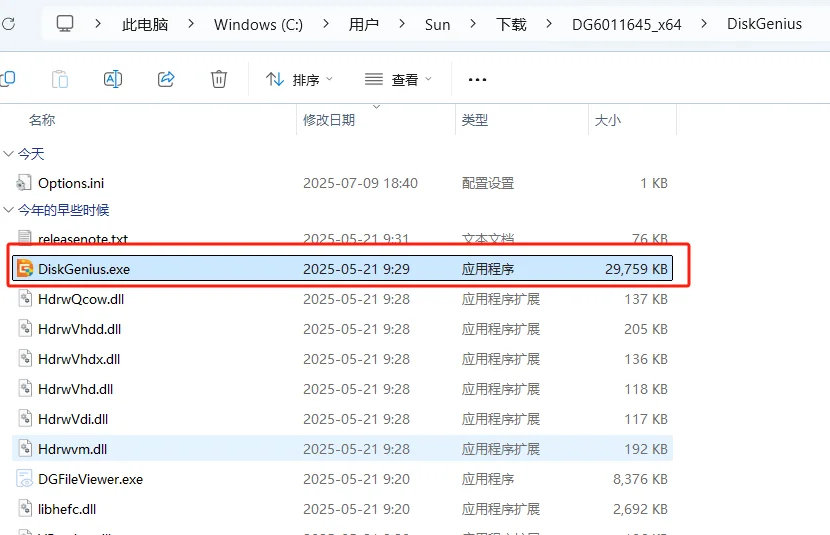Click the DiskGenius breadcrumb segment
The width and height of the screenshot is (830, 535).
tap(764, 24)
